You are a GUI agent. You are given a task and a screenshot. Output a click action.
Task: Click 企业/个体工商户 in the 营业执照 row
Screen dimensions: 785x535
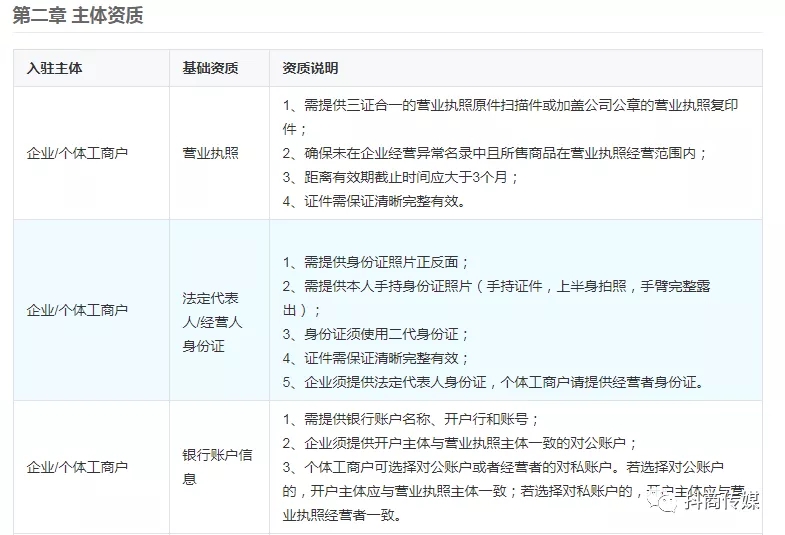(x=77, y=153)
